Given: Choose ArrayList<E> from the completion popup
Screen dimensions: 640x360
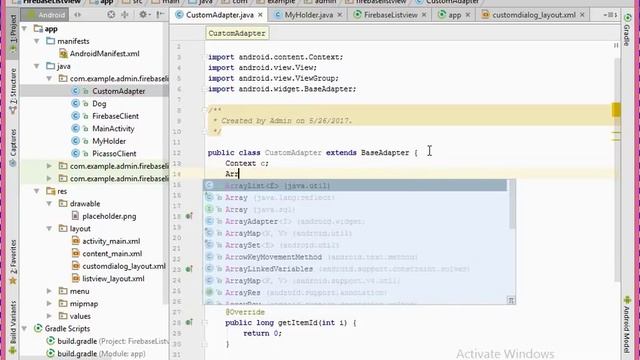Looking at the screenshot, I should pyautogui.click(x=355, y=186).
